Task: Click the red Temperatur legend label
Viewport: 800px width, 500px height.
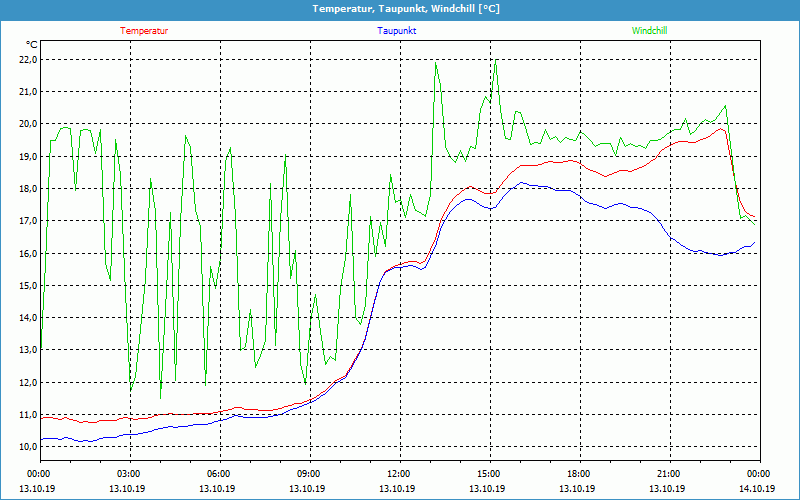Action: (x=144, y=31)
